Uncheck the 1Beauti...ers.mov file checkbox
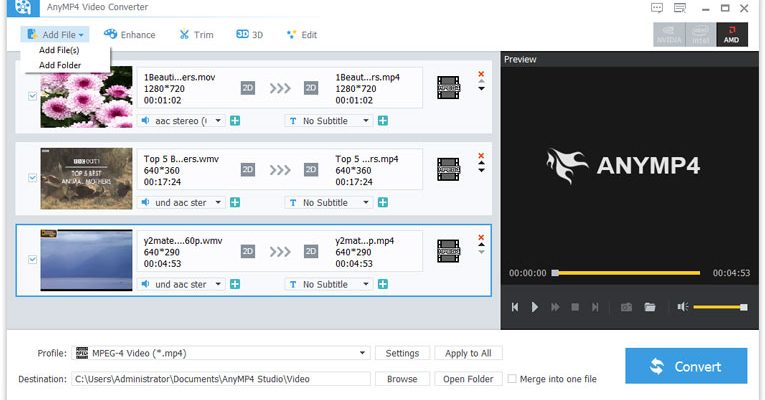This screenshot has height=400, width=765. pos(32,96)
